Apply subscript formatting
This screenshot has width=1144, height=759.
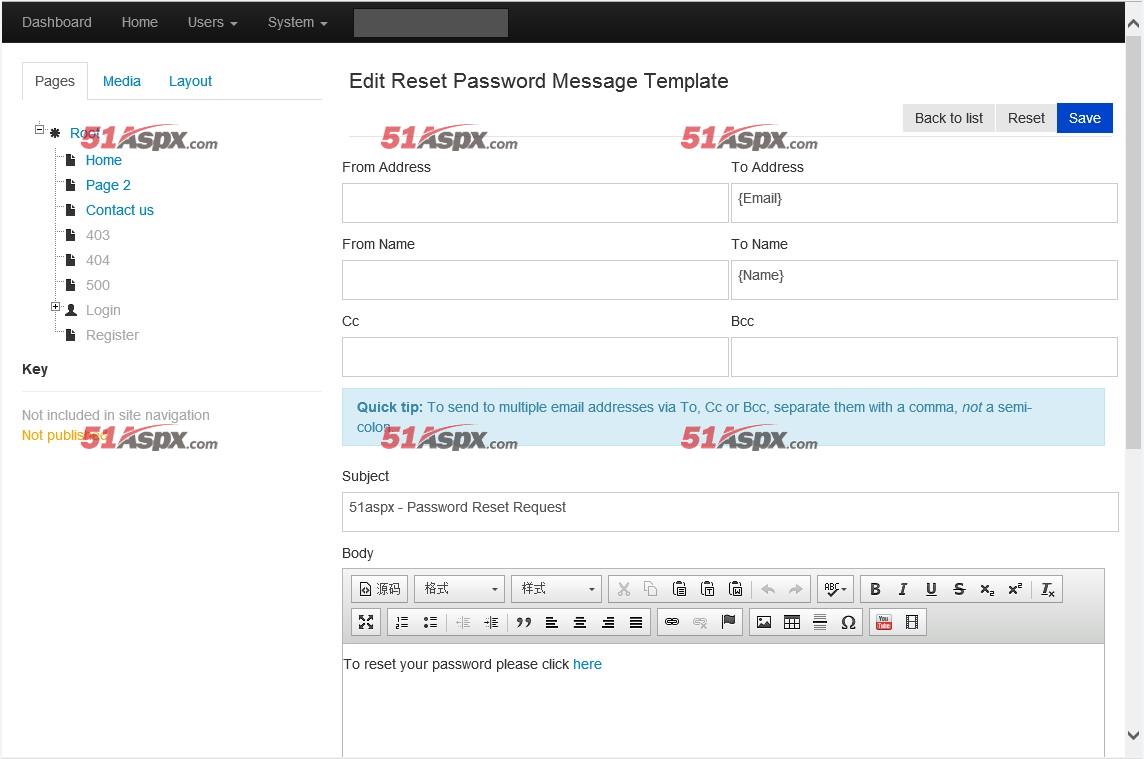click(987, 589)
